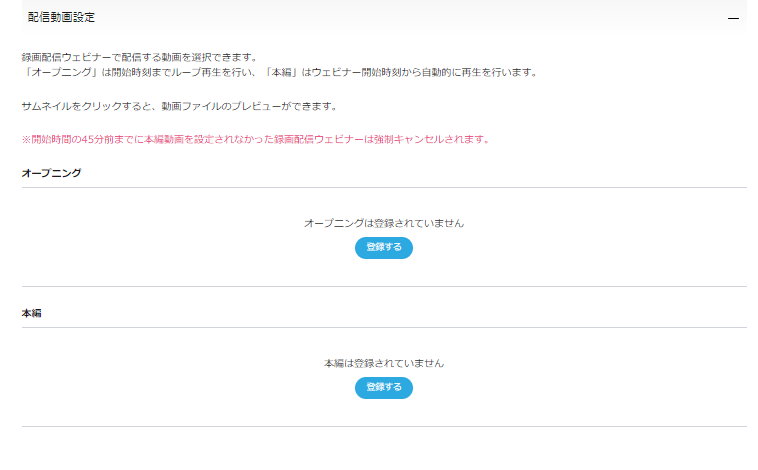Click the divider separating オープニング and 本編 sections

pyautogui.click(x=383, y=286)
